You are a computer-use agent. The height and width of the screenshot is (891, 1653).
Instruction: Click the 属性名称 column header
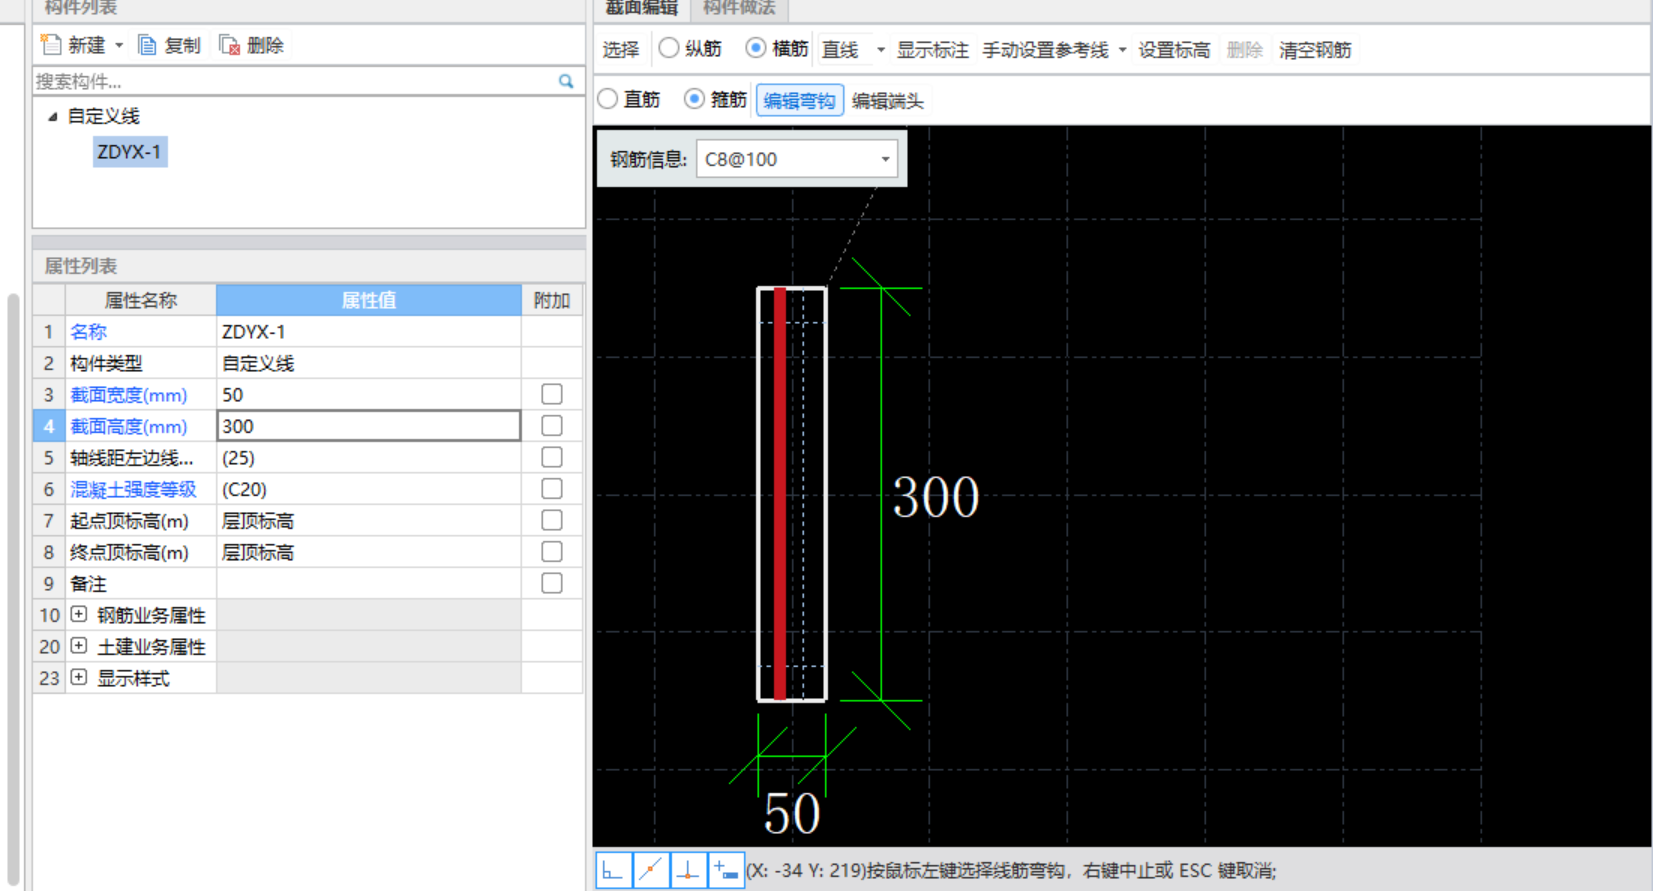[x=141, y=300]
